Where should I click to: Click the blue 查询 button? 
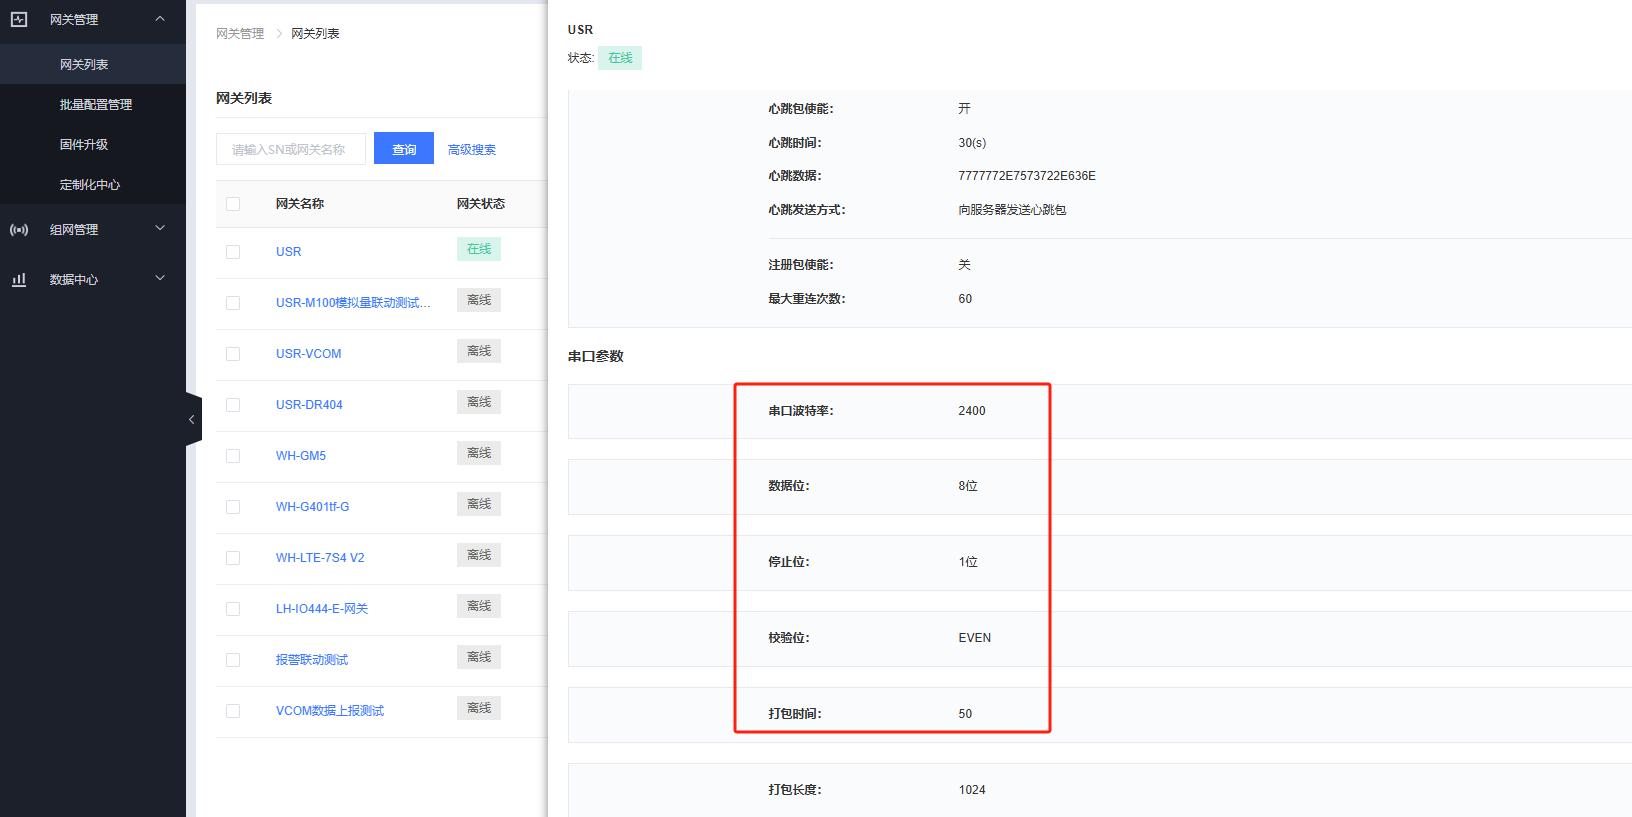tap(404, 149)
